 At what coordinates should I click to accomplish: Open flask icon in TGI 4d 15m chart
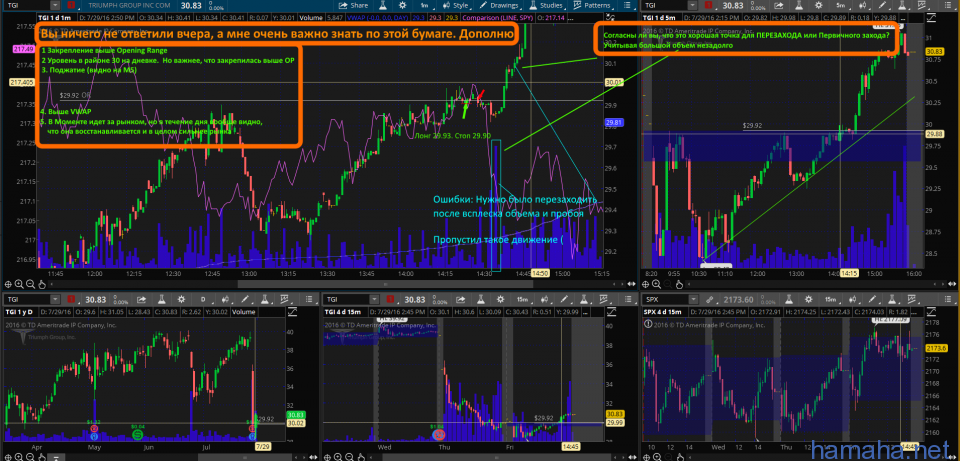point(481,299)
